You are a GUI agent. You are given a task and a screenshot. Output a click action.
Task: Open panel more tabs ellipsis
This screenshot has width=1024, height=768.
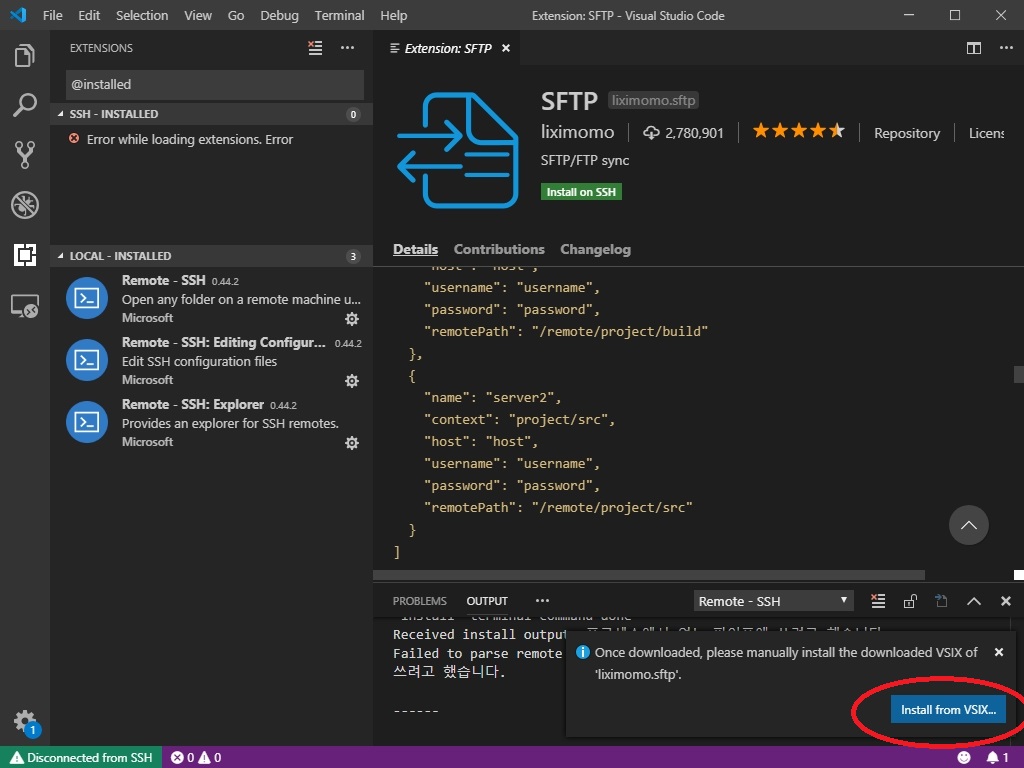pyautogui.click(x=542, y=601)
